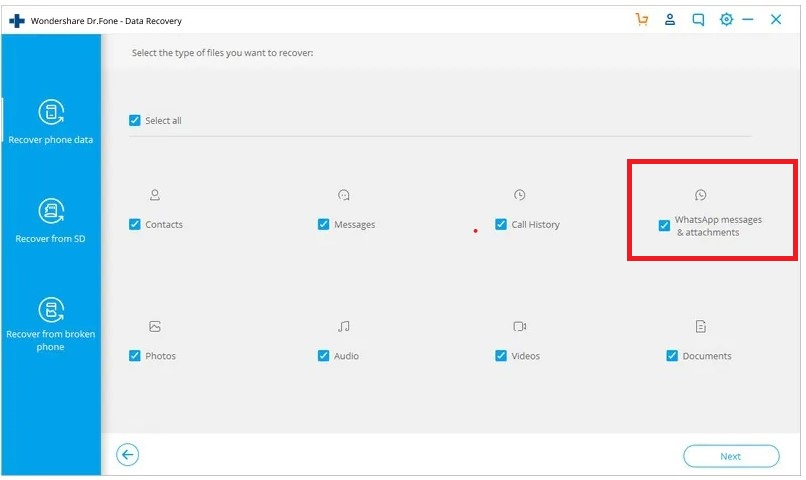Click WhatsApp messages & attachments text
The image size is (806, 480).
[718, 226]
